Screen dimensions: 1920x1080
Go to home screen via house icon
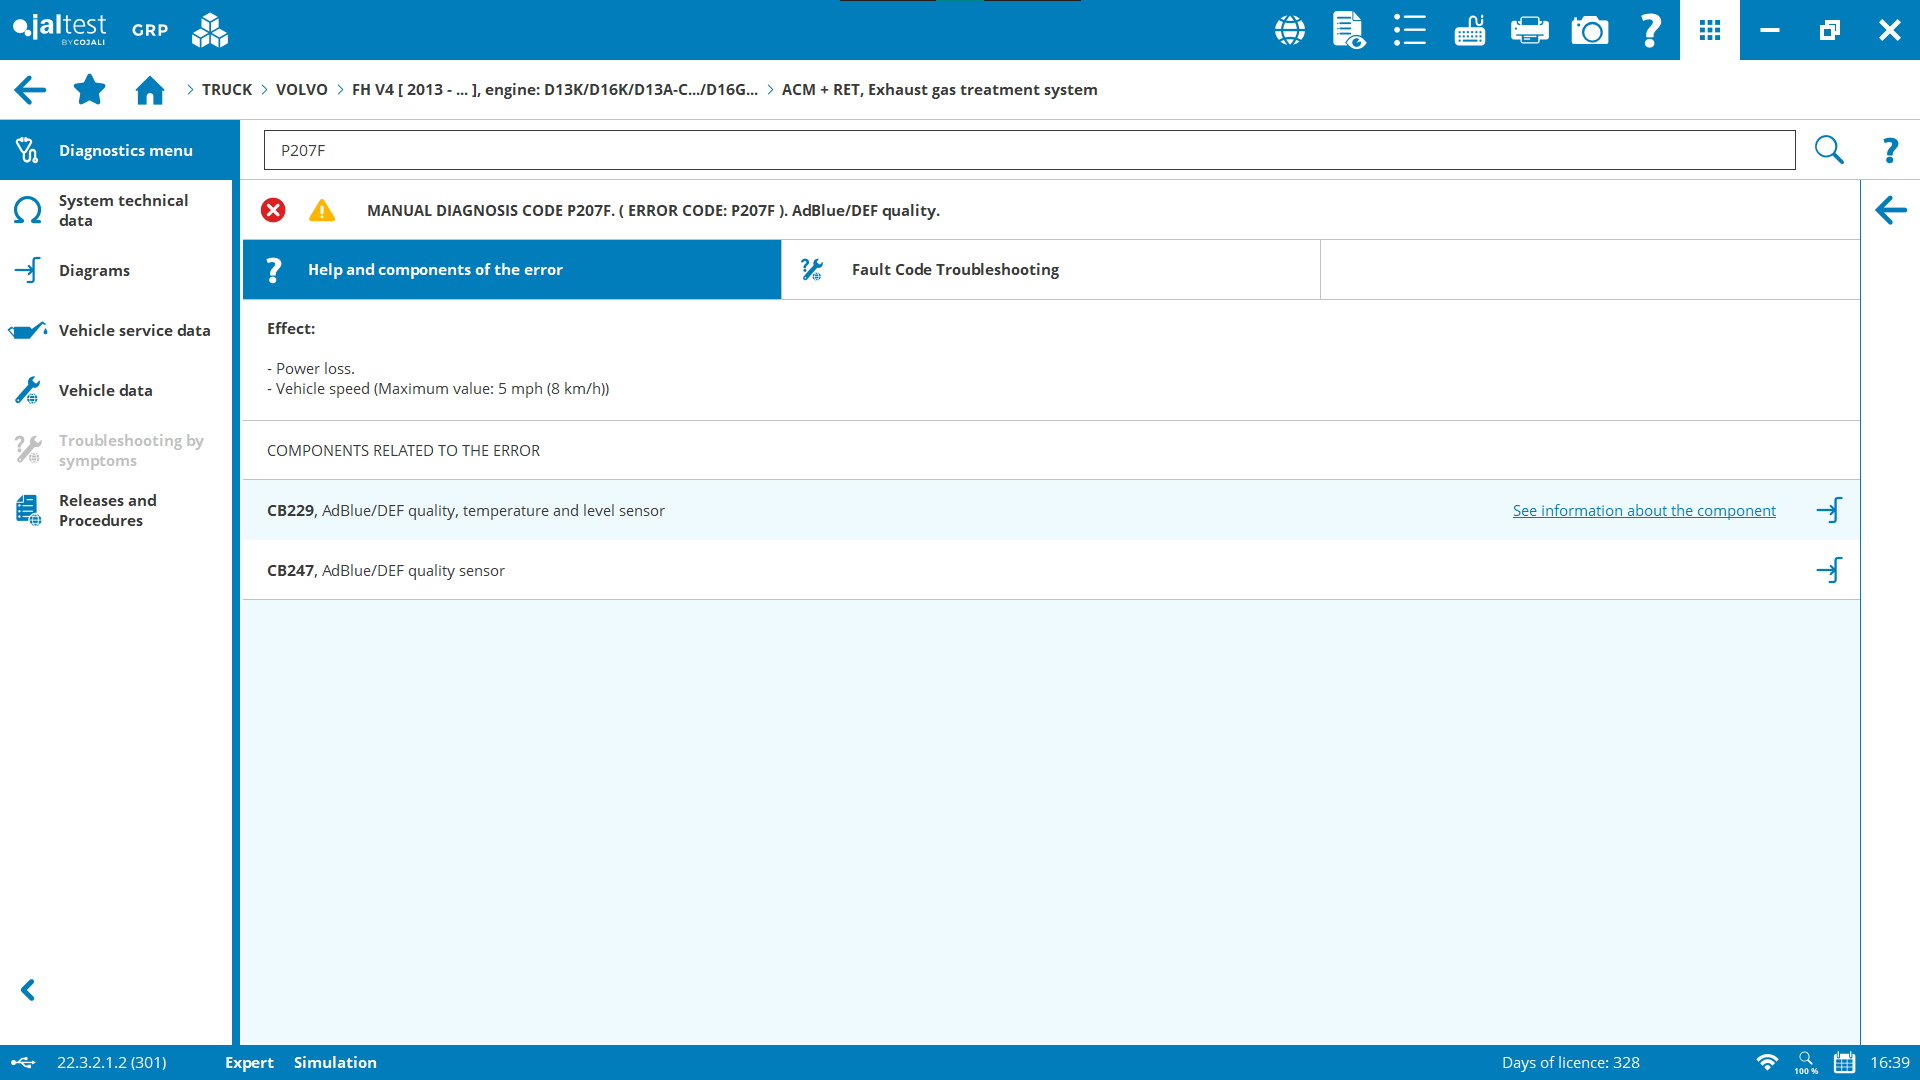coord(150,90)
